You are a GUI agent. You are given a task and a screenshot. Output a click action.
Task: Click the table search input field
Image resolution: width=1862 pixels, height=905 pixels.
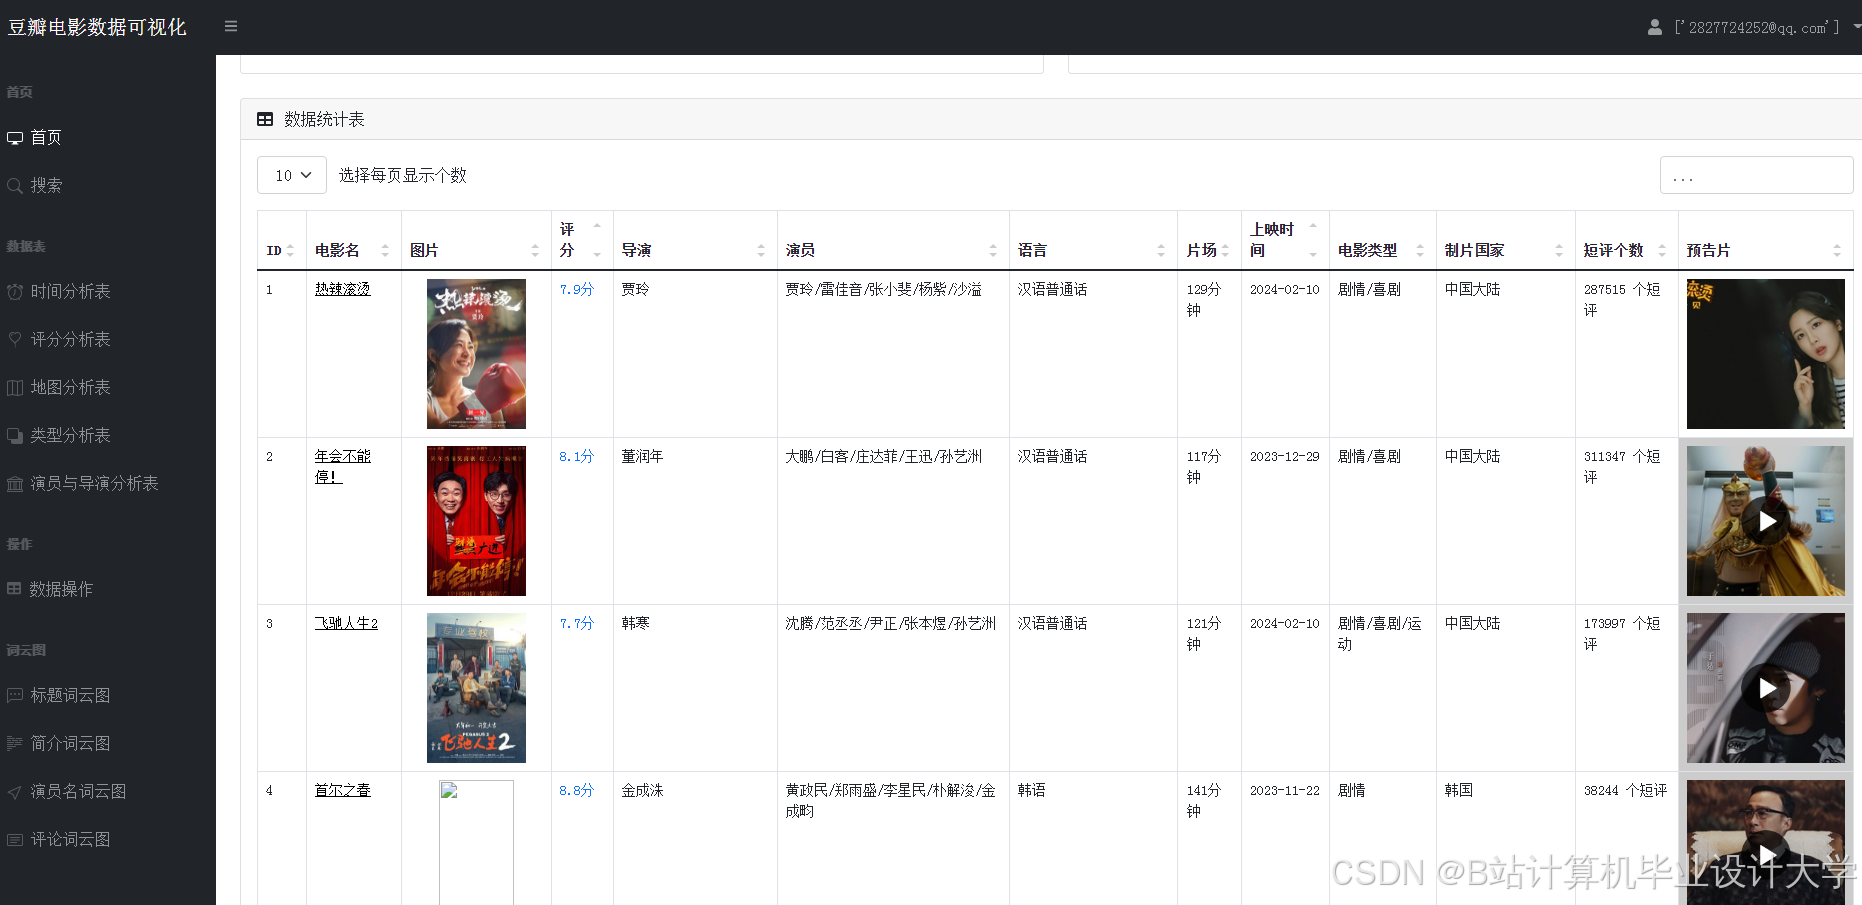(x=1756, y=175)
